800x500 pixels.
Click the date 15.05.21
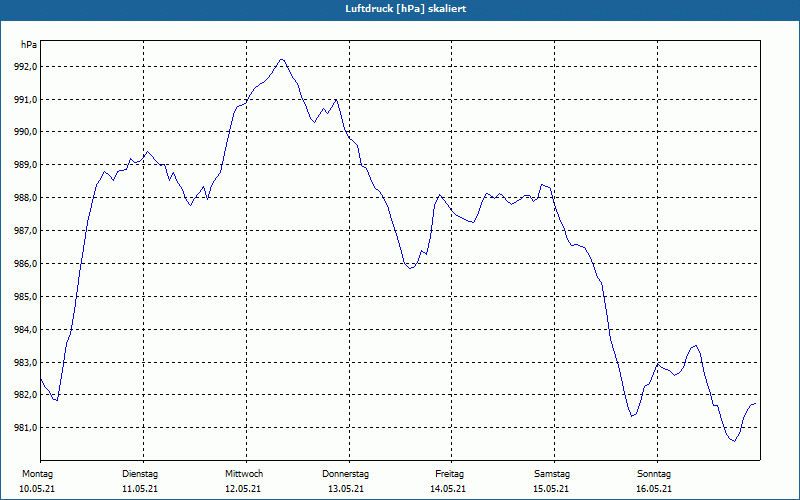coord(551,489)
